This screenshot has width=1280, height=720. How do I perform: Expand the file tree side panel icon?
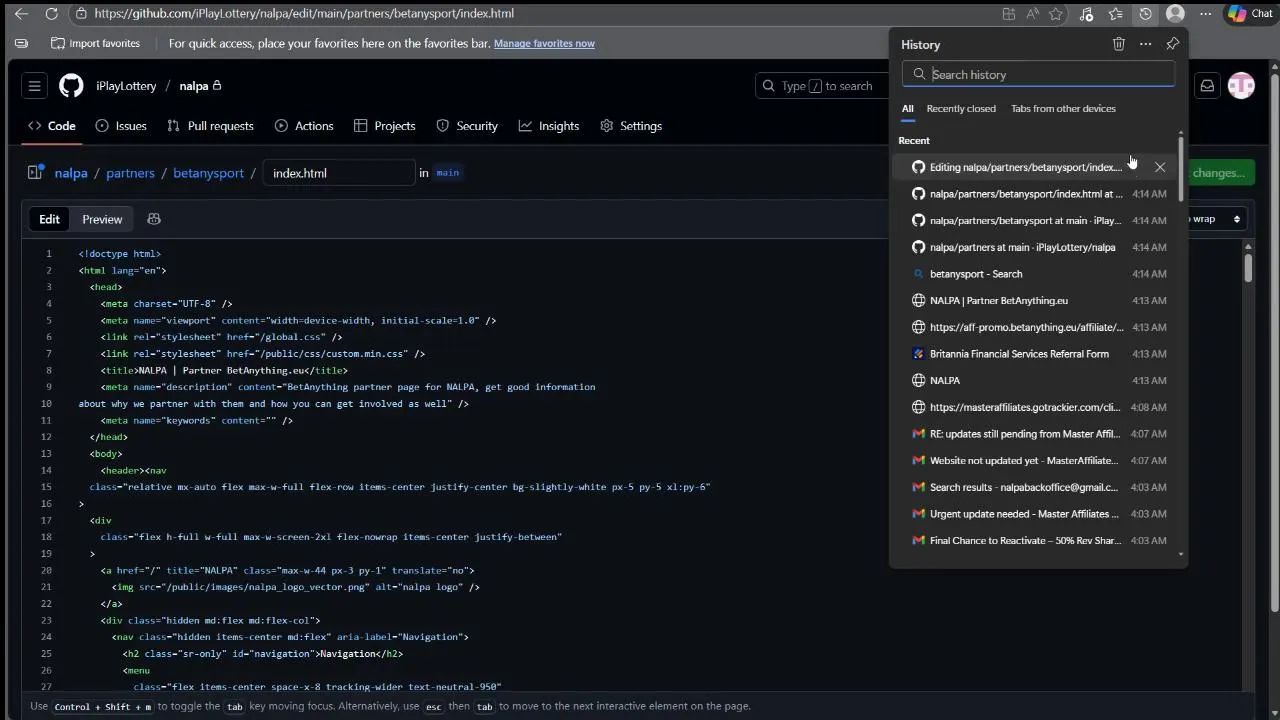pyautogui.click(x=34, y=173)
